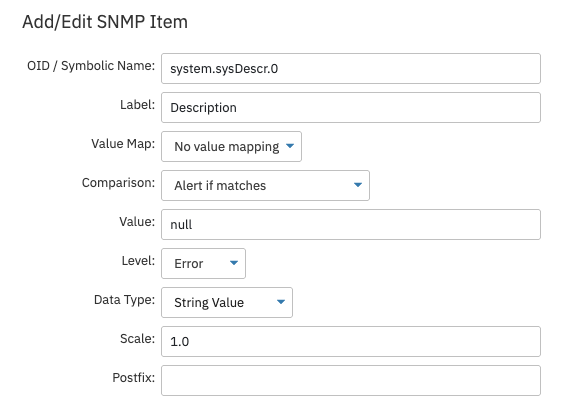This screenshot has width=572, height=410.
Task: Click the "Level:" label text
Action: [x=138, y=261]
